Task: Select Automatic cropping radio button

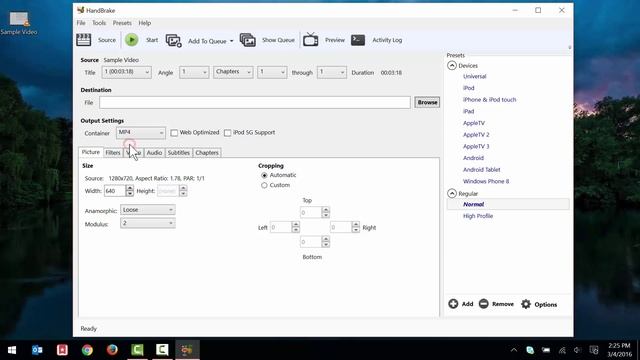Action: coord(264,175)
